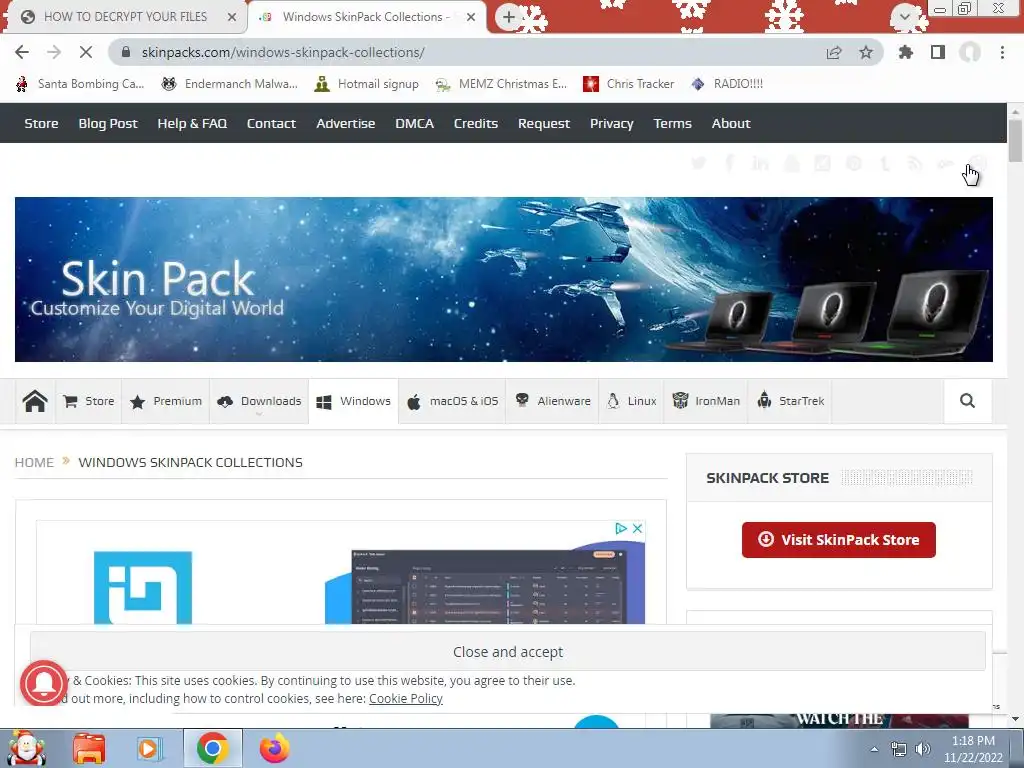Click HOME in the breadcrumb
Image resolution: width=1024 pixels, height=768 pixels.
[x=34, y=463]
